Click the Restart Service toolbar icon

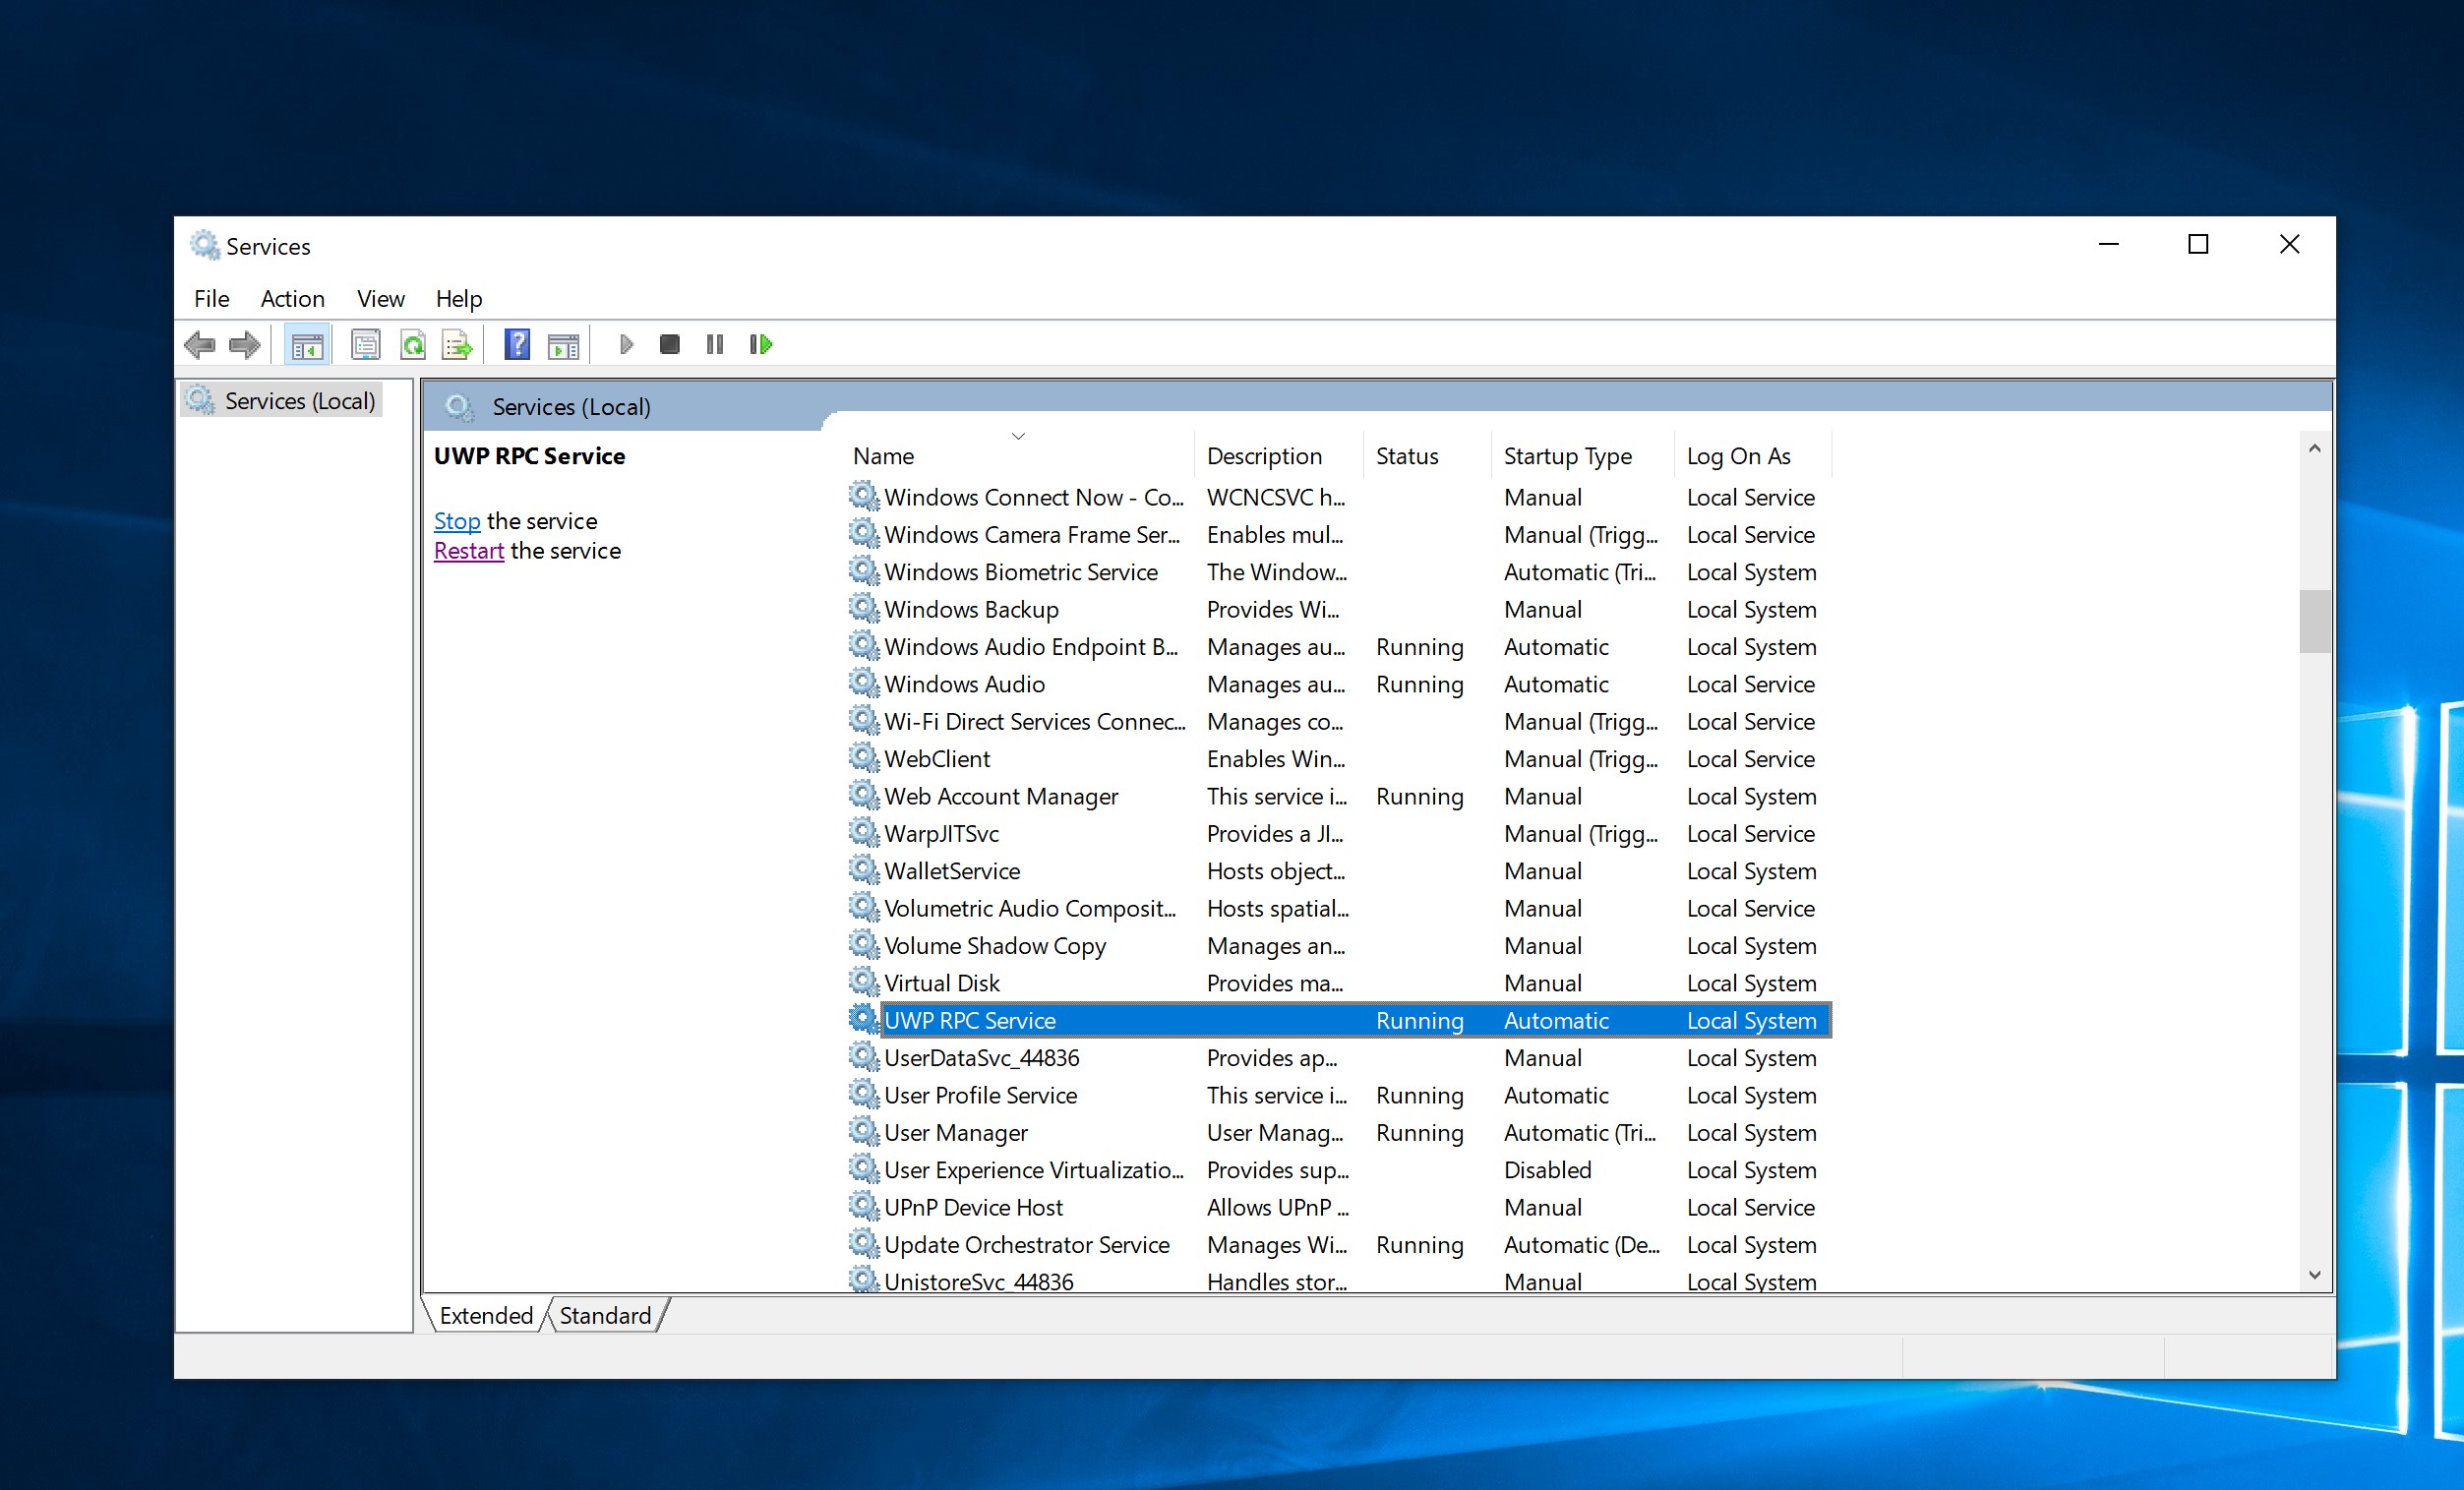coord(761,345)
